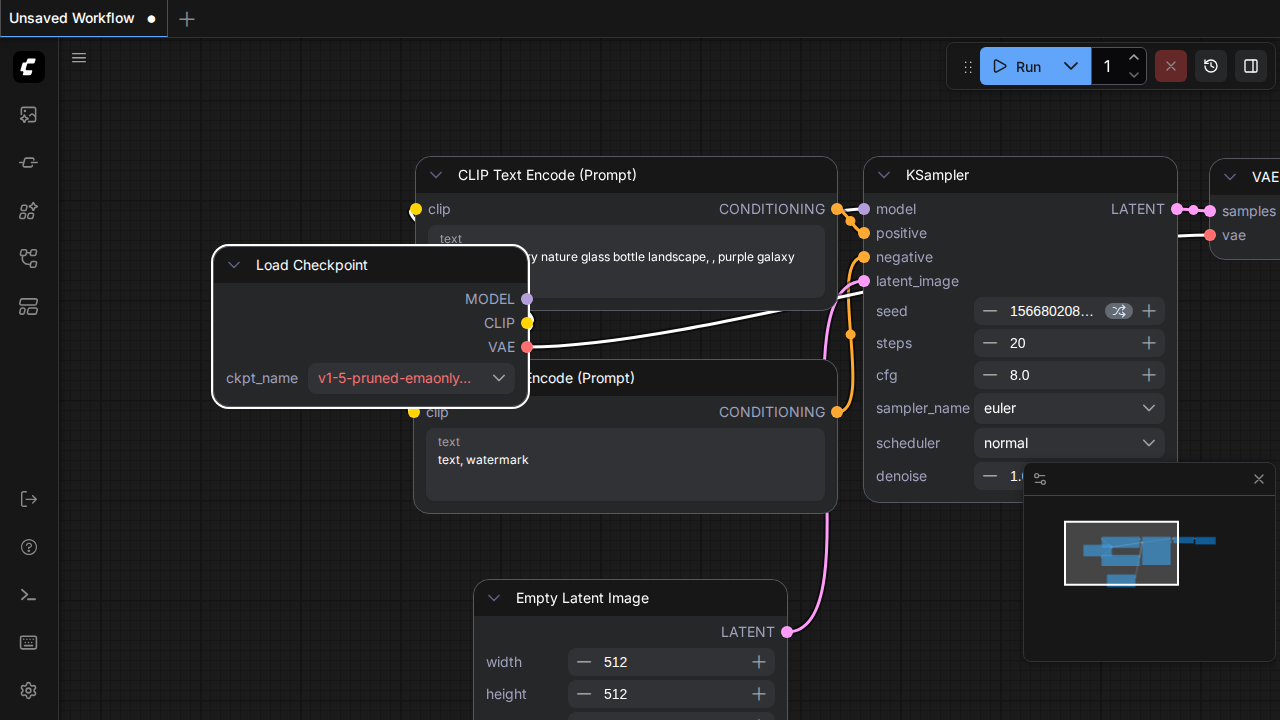
Task: Open the model library sidebar icon
Action: (x=28, y=211)
